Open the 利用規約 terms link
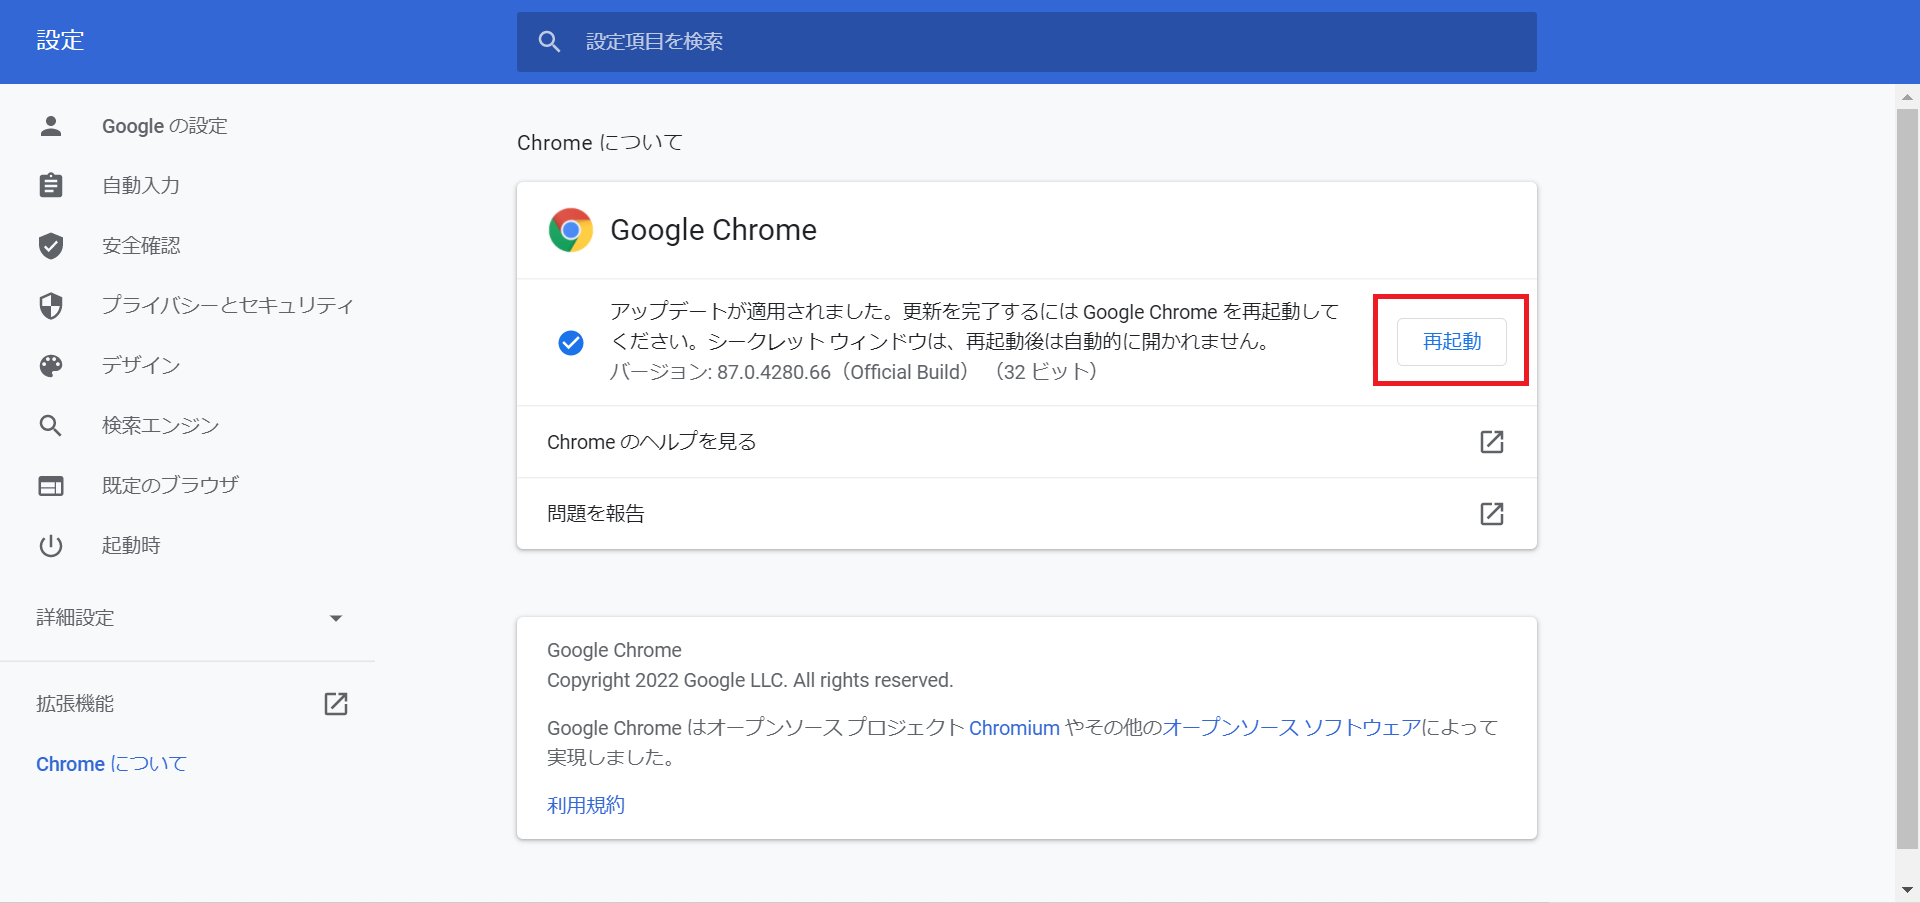 (586, 805)
